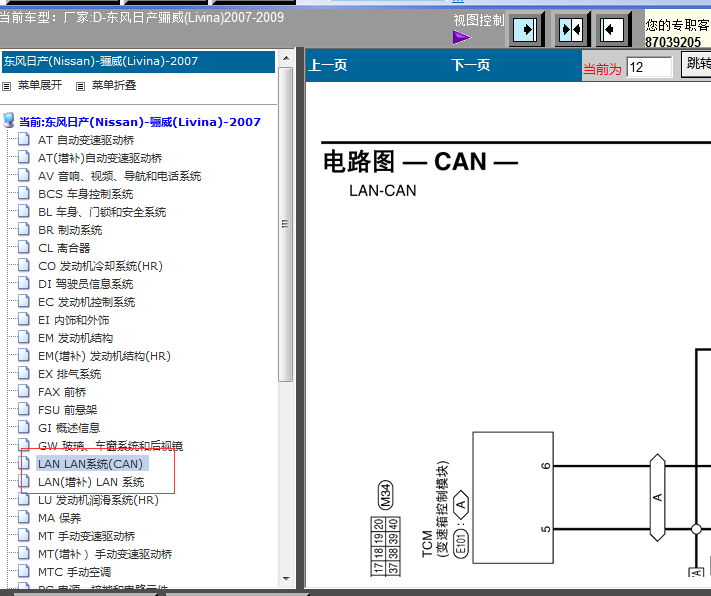The width and height of the screenshot is (711, 596).
Task: Click the tree panel scroll-down arrow
Action: point(286,579)
